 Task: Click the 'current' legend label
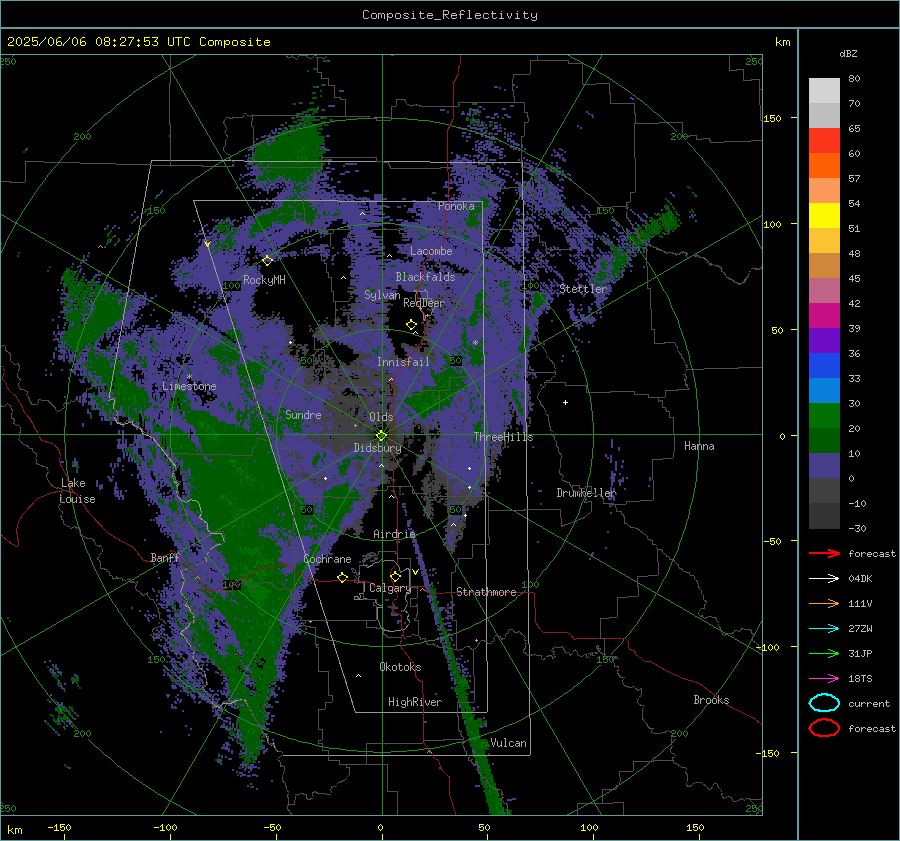pos(868,704)
